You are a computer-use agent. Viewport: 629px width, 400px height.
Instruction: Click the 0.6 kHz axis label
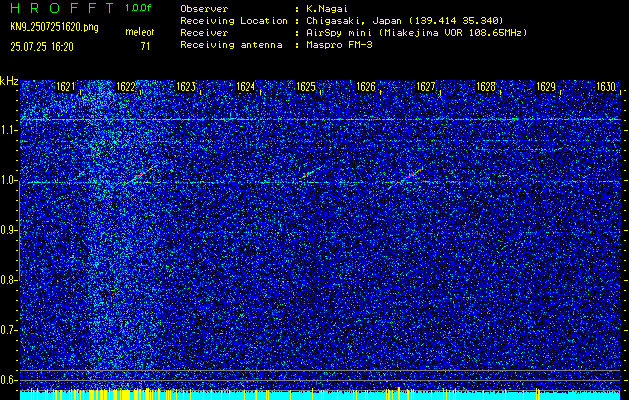pyautogui.click(x=8, y=380)
